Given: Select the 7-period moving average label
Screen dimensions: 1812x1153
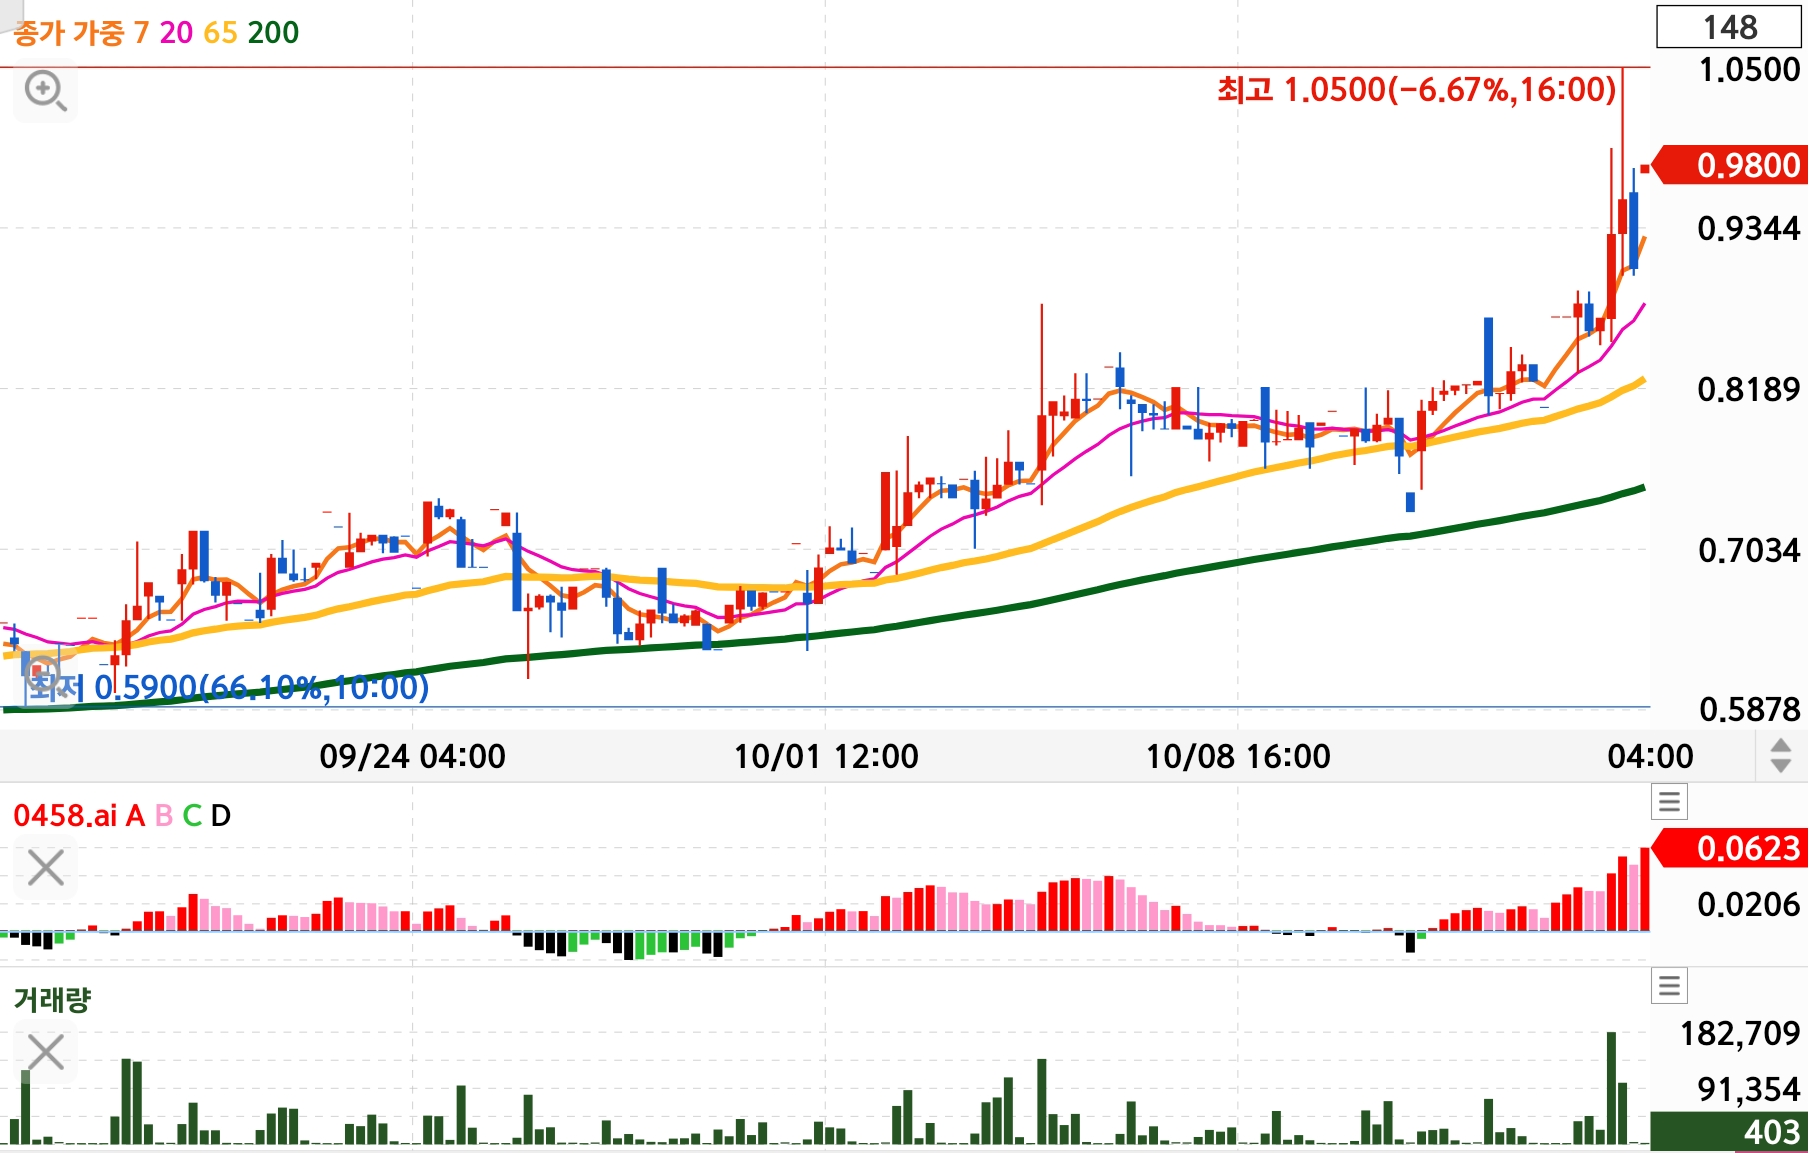Looking at the screenshot, I should tap(141, 33).
